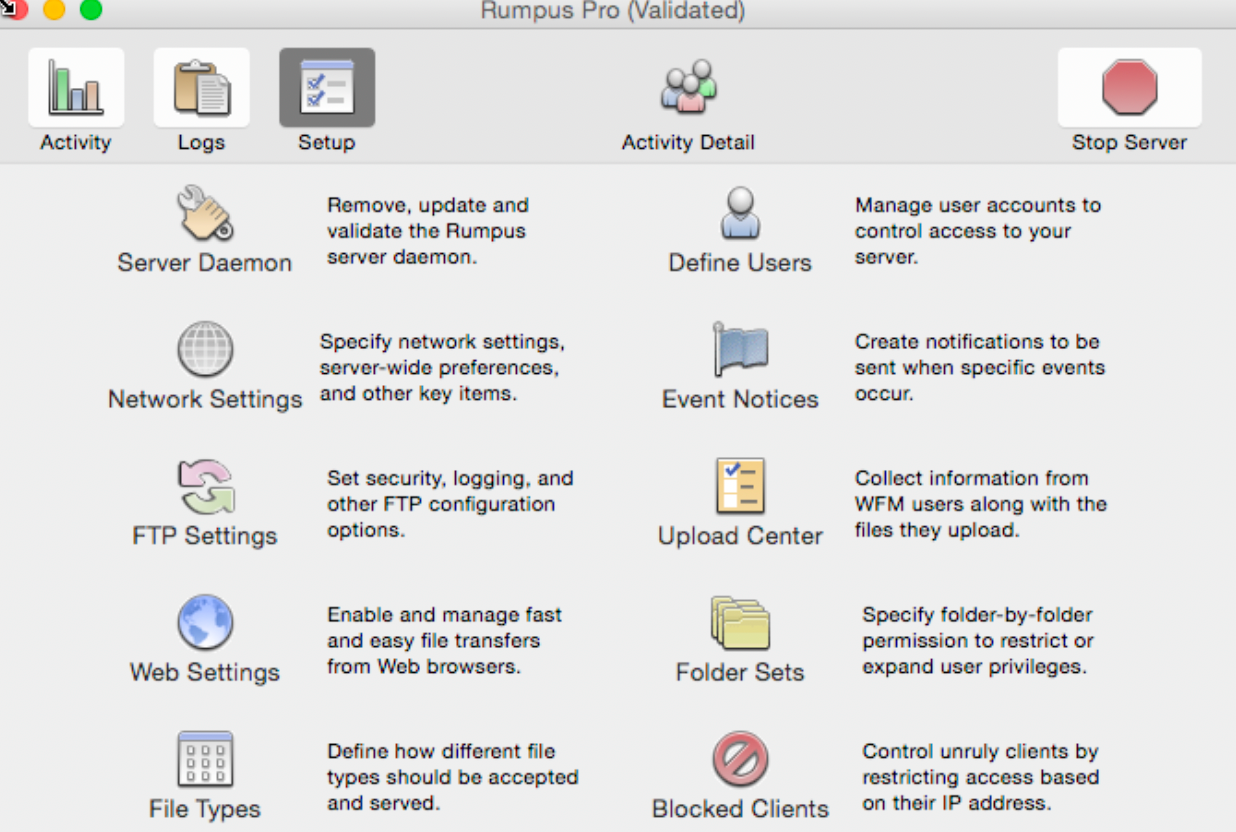Click description 'Specify folder-by-folder permission'
Screen dimensions: 1236x832
[978, 640]
